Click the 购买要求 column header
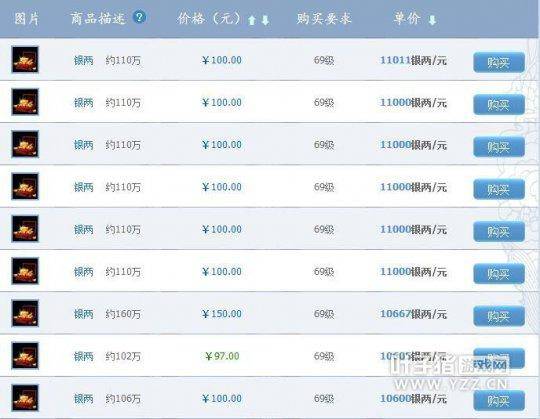This screenshot has height=419, width=540. (324, 18)
